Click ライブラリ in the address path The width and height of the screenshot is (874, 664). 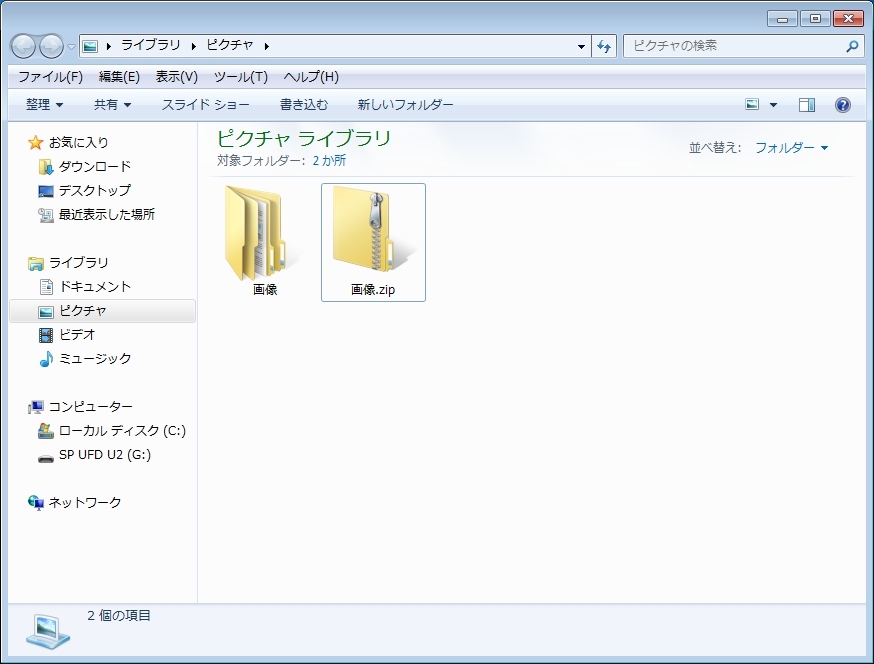(150, 45)
